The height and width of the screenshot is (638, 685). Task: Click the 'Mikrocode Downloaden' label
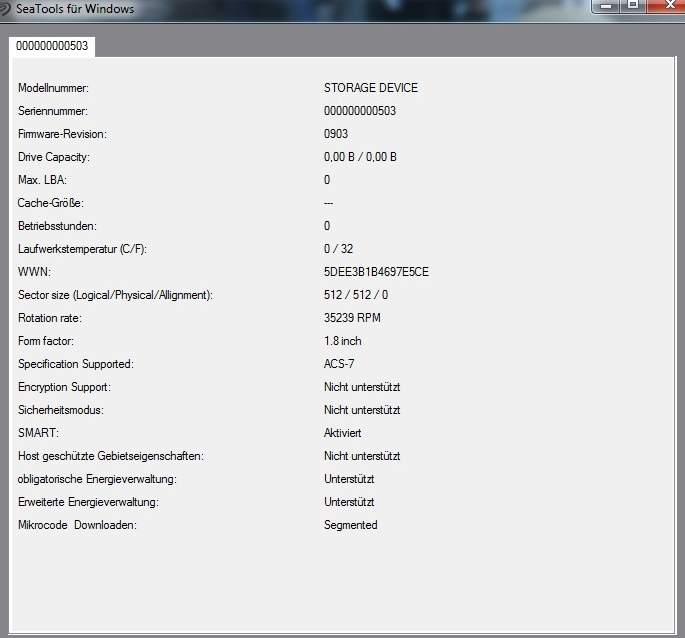(x=77, y=525)
